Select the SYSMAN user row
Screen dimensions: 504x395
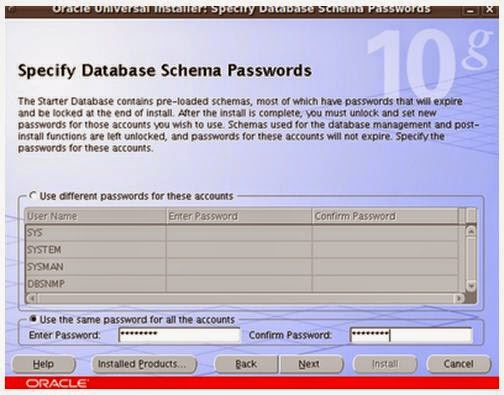click(242, 267)
